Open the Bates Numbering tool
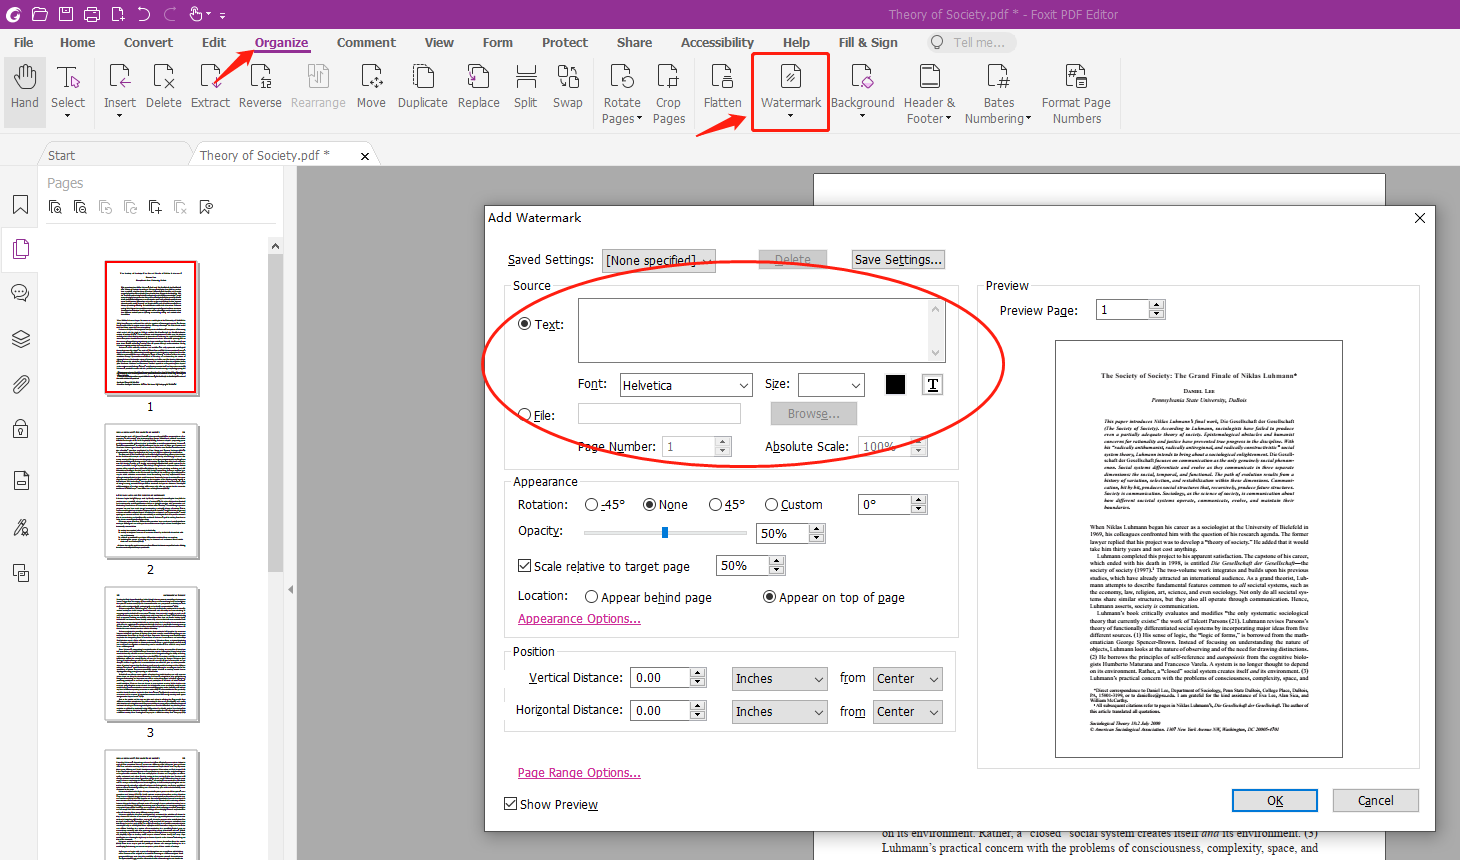 click(x=997, y=78)
